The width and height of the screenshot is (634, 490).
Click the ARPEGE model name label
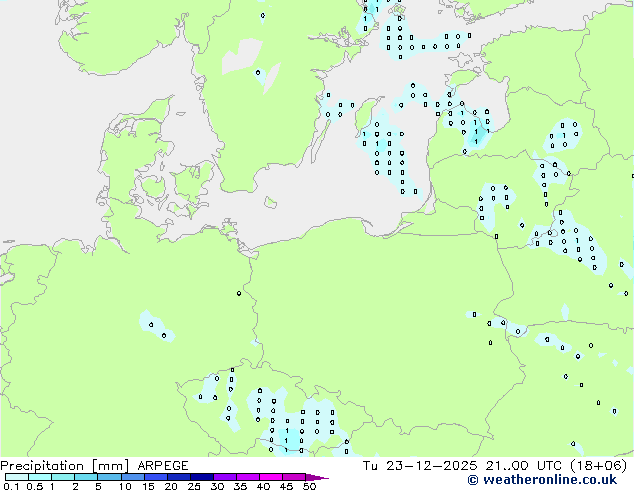[163, 466]
